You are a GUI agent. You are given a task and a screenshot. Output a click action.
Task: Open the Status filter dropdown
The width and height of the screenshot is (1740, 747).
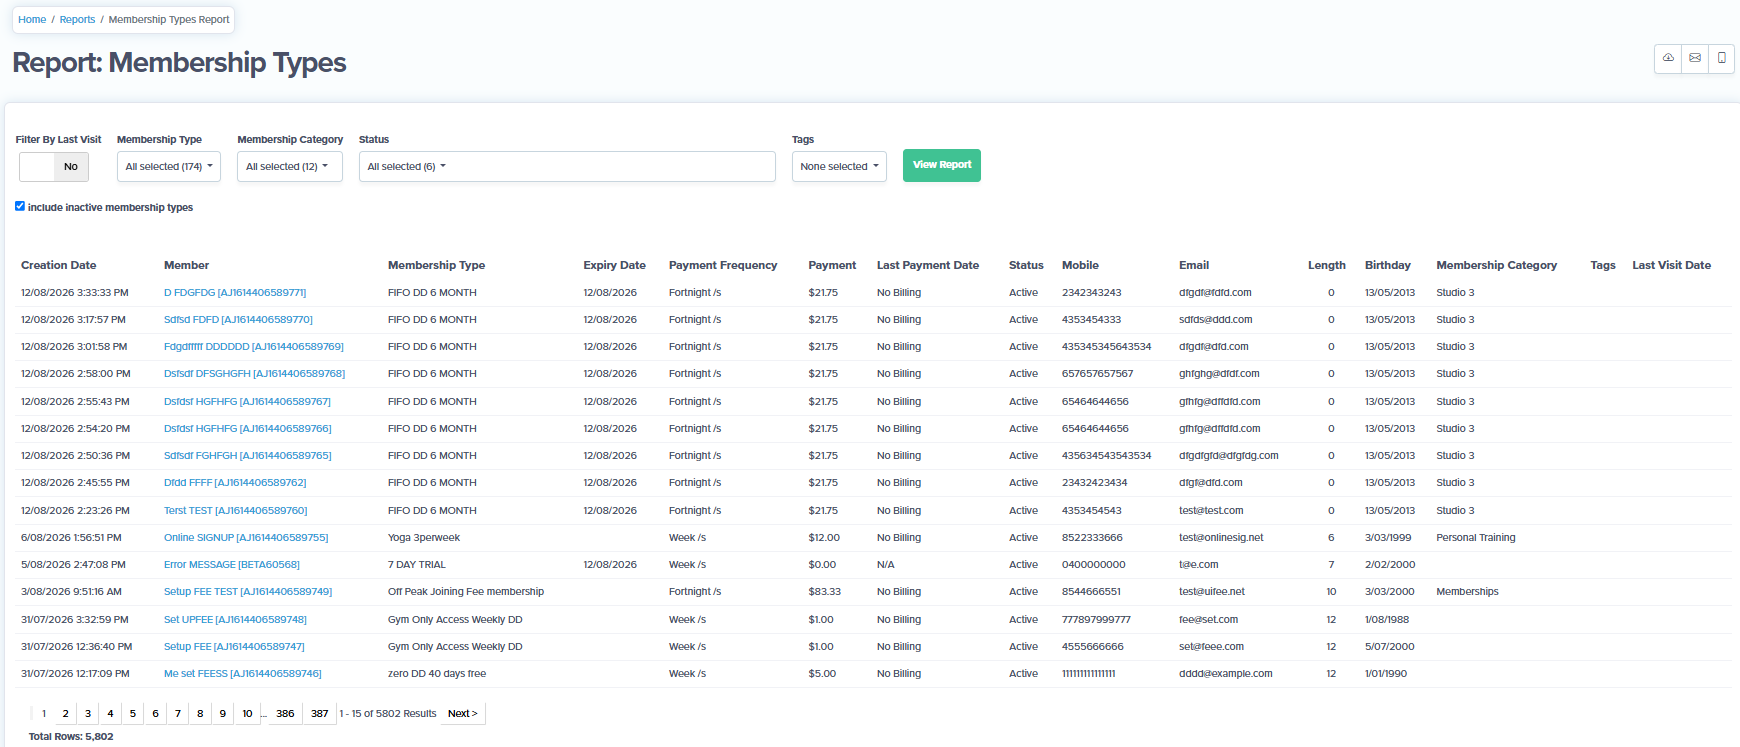tap(567, 167)
